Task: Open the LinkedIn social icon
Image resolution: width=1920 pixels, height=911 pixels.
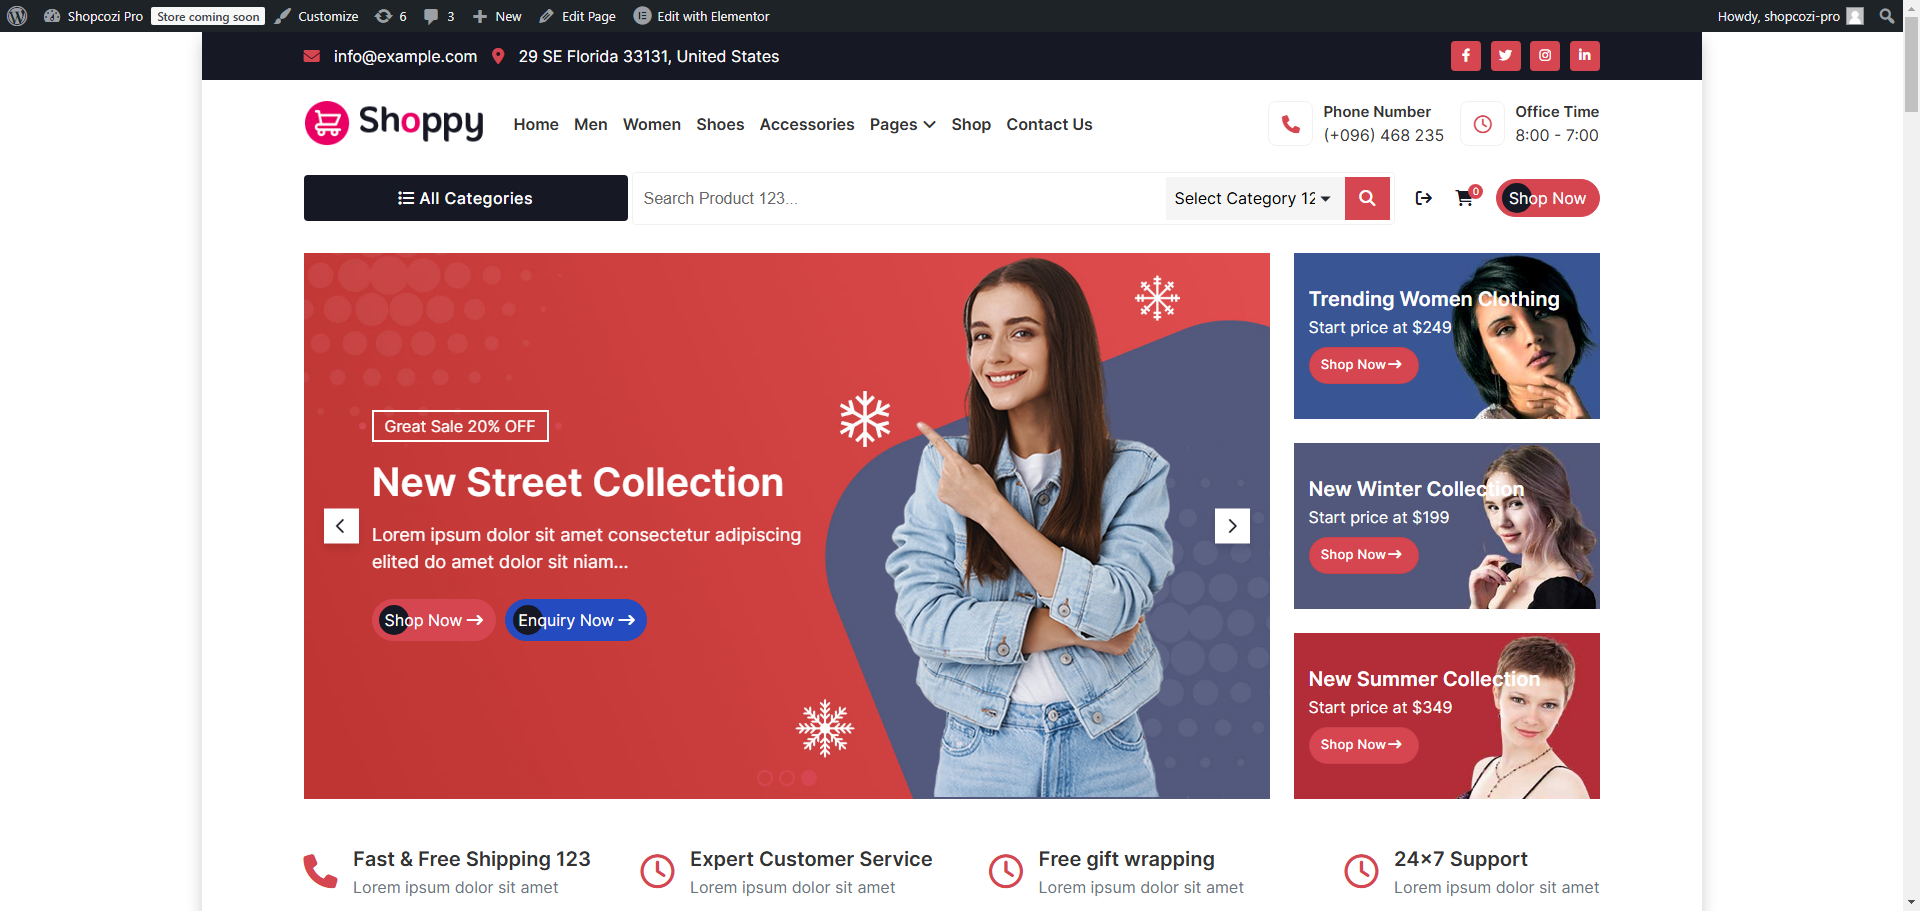Action: tap(1585, 56)
